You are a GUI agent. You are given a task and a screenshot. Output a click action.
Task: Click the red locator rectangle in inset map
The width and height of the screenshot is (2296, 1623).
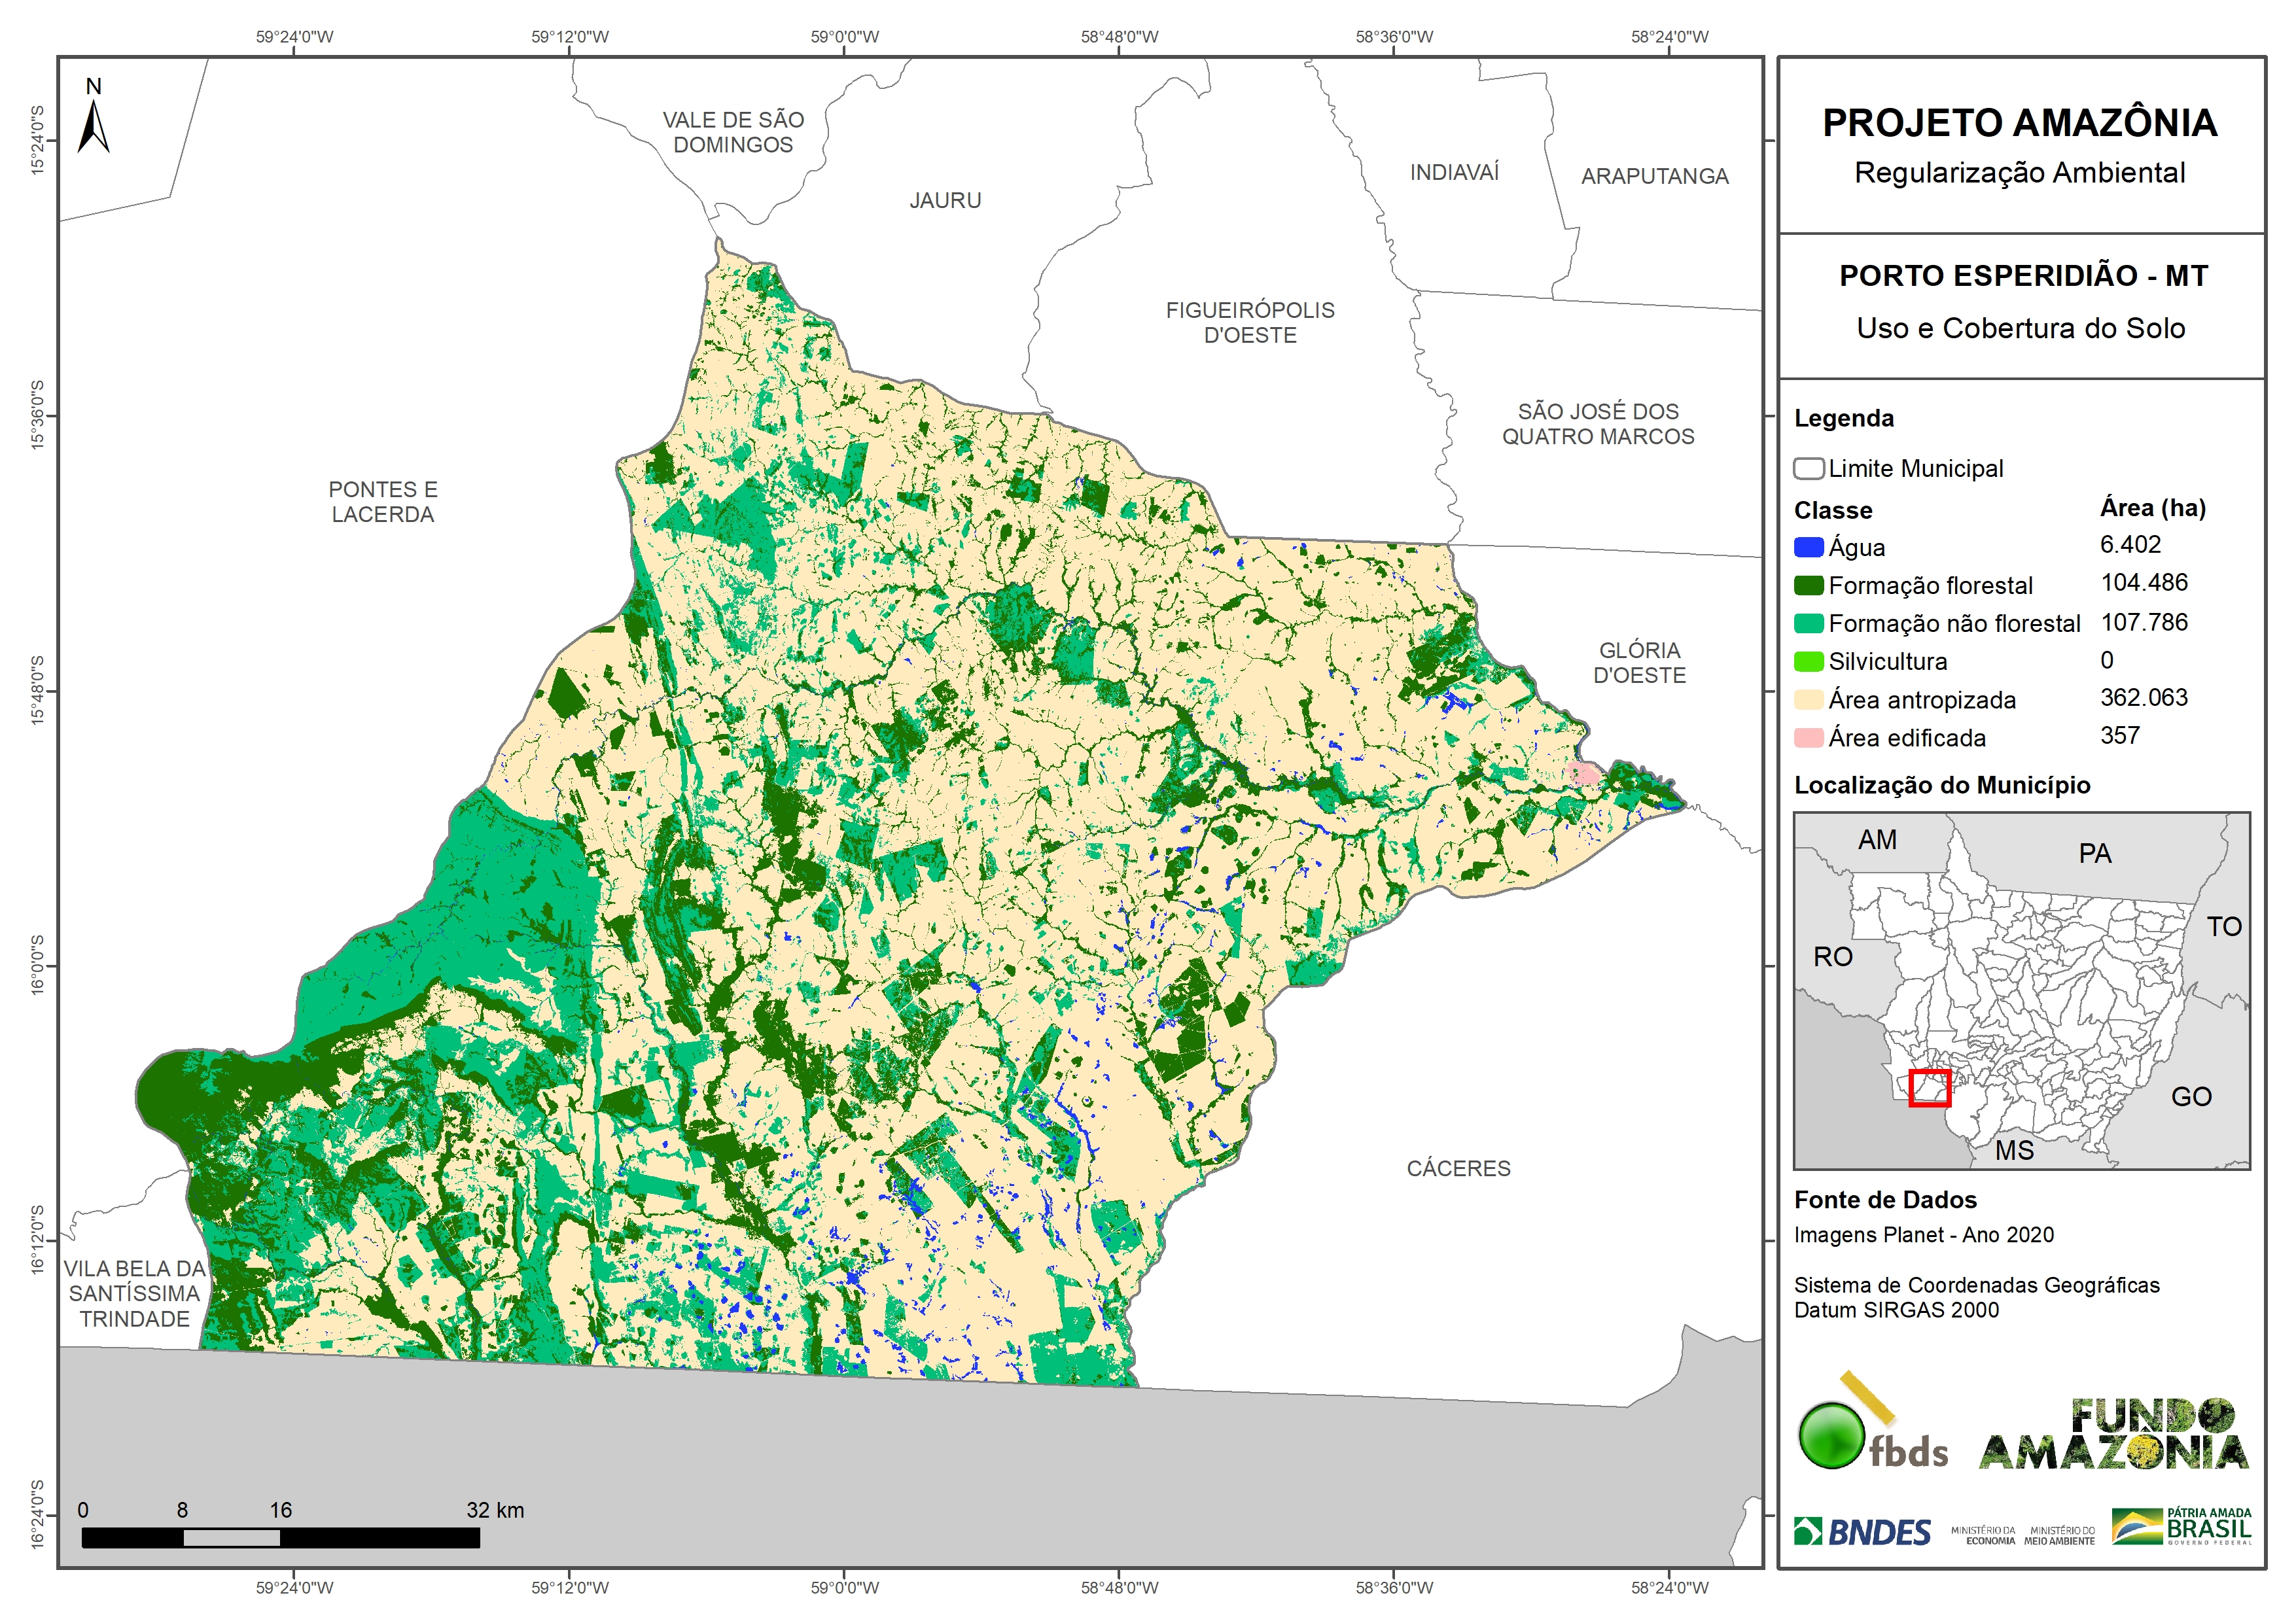click(1929, 1088)
